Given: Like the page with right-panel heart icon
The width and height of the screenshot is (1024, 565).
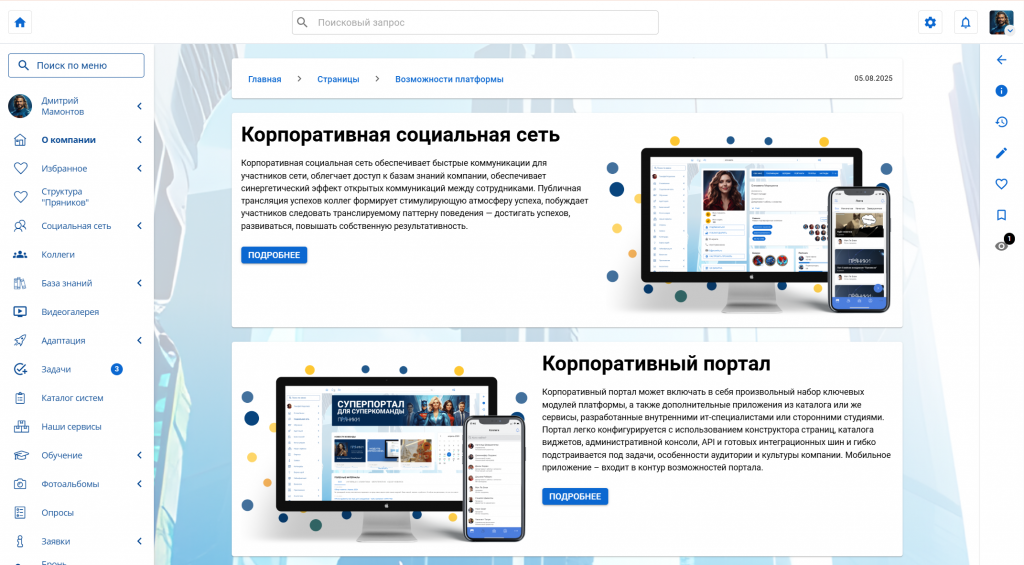Looking at the screenshot, I should point(1001,184).
